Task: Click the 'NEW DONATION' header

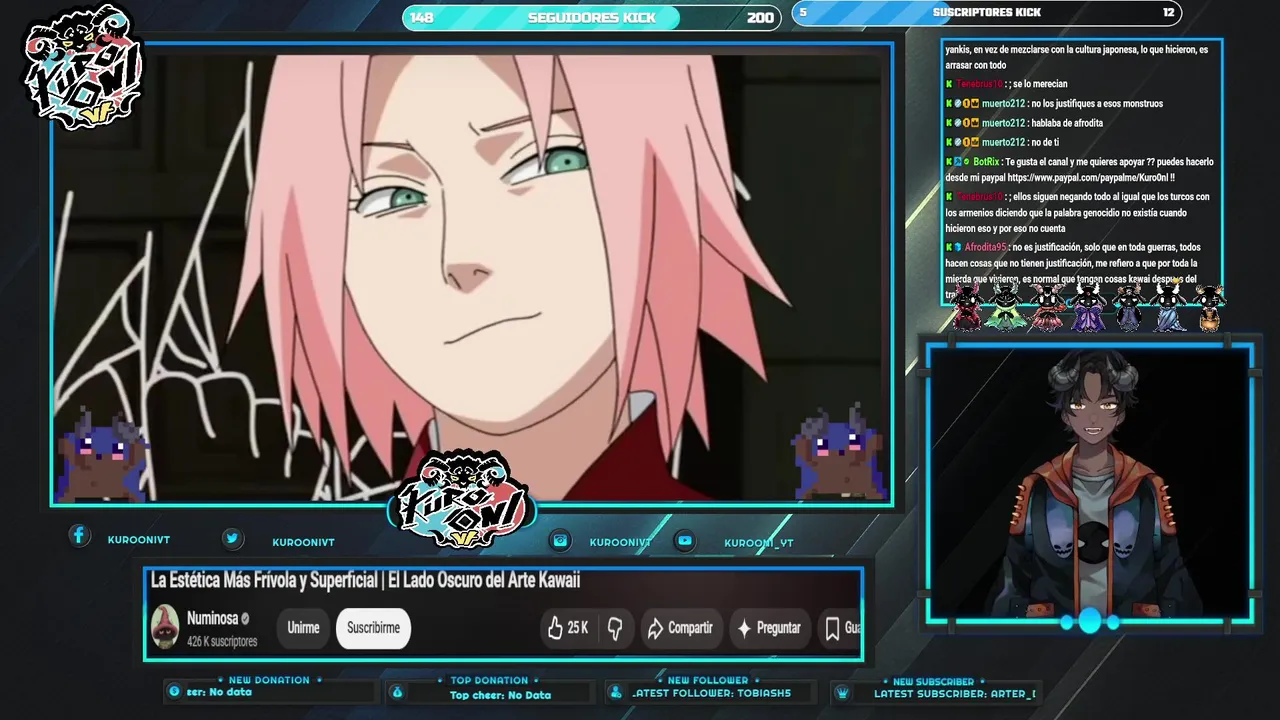Action: [x=269, y=680]
